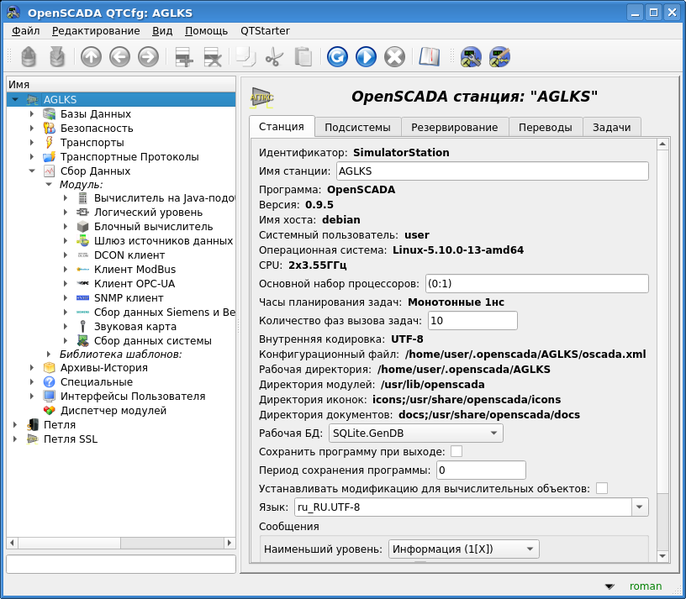Click the station page vertical scrollbar down arrow
The height and width of the screenshot is (599, 686).
click(x=662, y=556)
